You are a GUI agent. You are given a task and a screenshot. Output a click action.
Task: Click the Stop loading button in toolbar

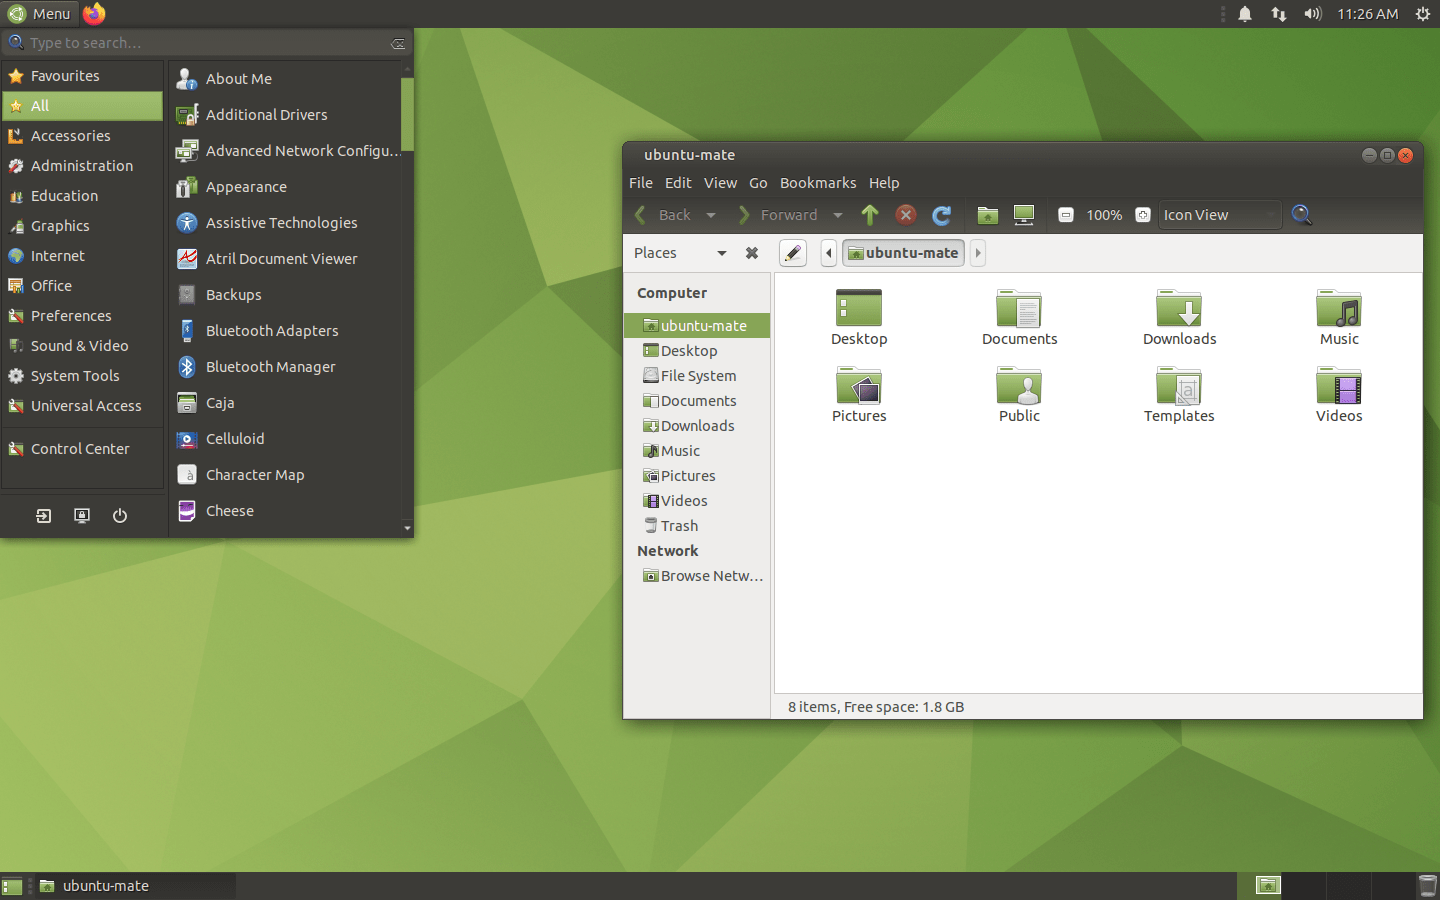click(906, 215)
